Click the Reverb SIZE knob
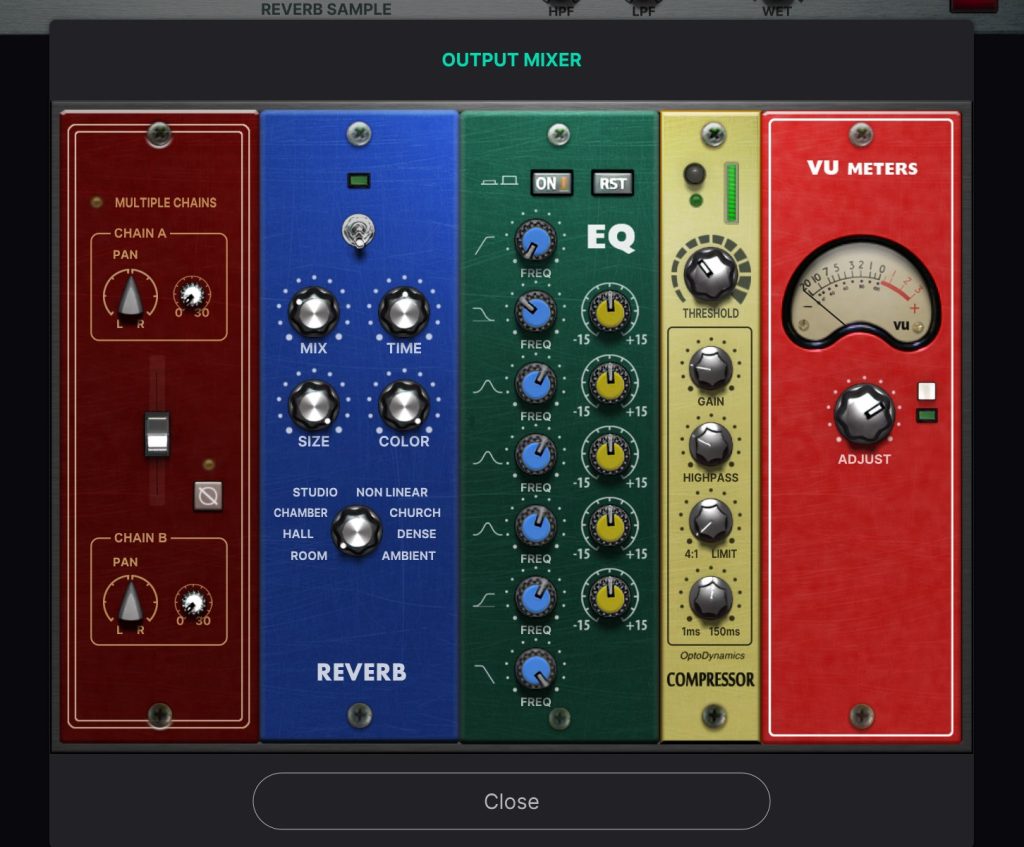The image size is (1024, 847). (x=313, y=405)
